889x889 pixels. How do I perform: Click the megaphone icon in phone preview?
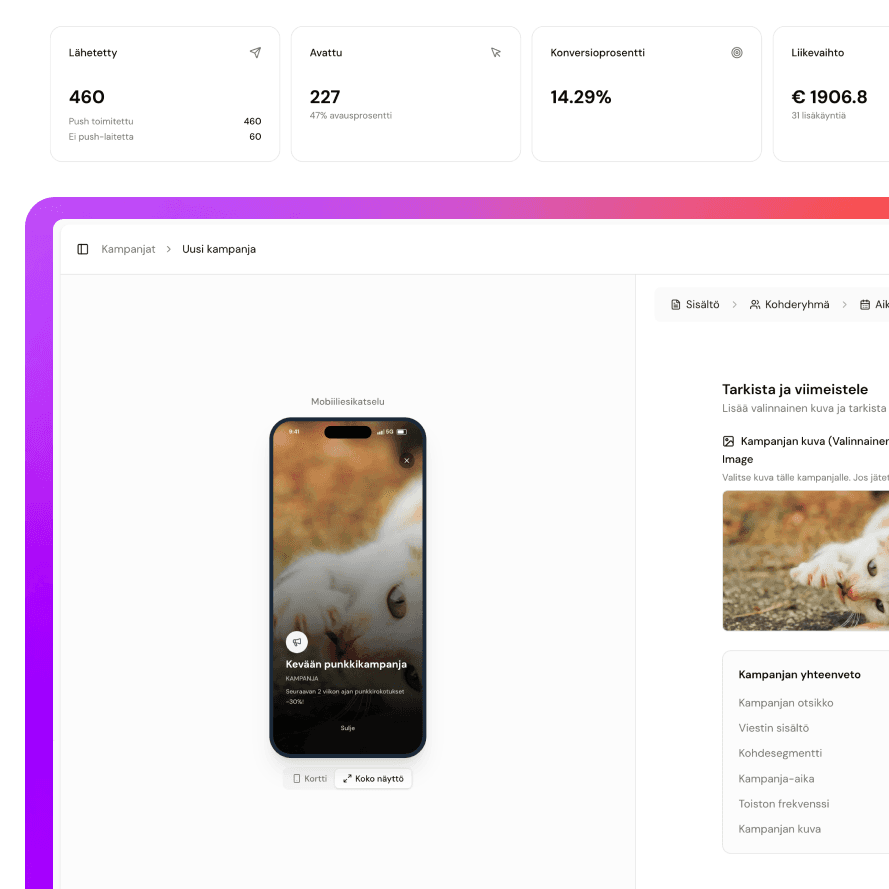click(297, 642)
